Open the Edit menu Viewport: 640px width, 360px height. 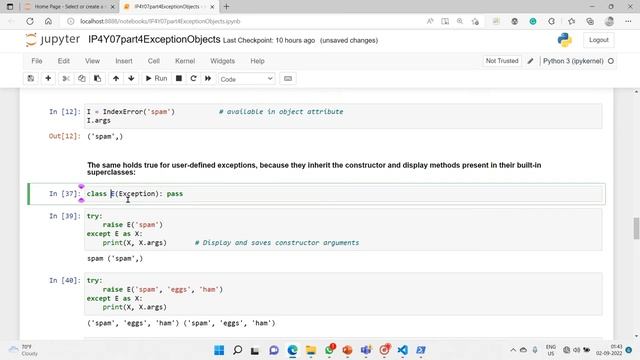64,61
